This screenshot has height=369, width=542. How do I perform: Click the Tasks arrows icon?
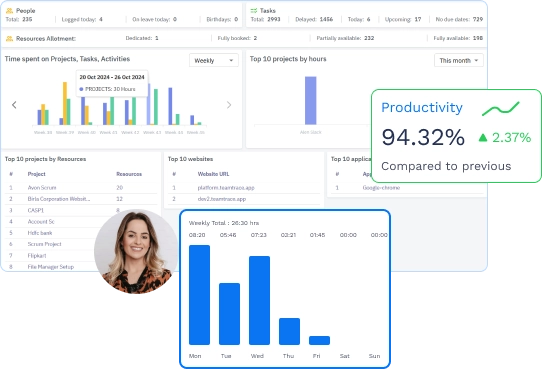(254, 11)
